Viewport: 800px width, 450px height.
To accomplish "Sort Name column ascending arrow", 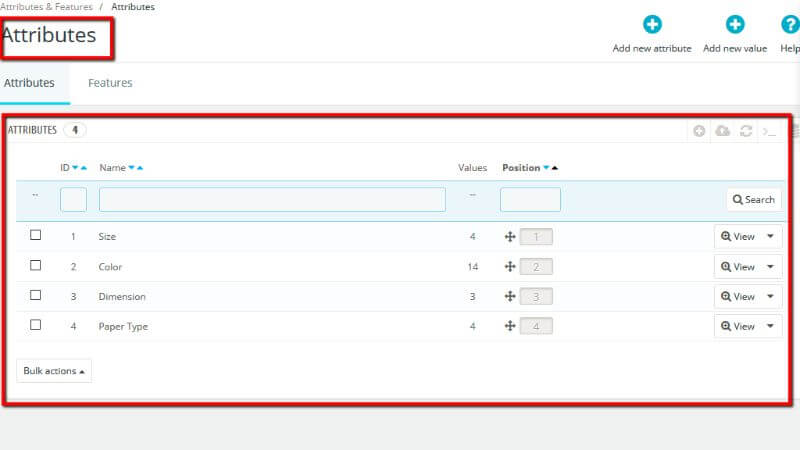I will click(x=140, y=168).
